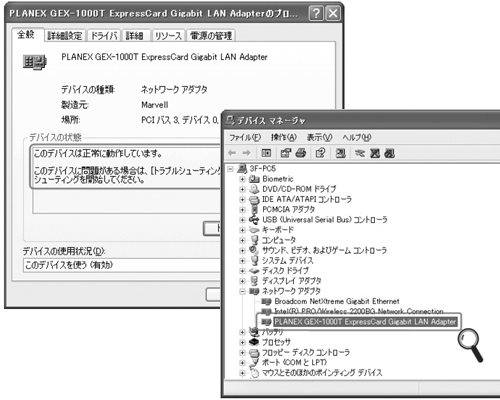This screenshot has height=400, width=500.
Task: Open the 操作(A) menu
Action: pos(284,137)
